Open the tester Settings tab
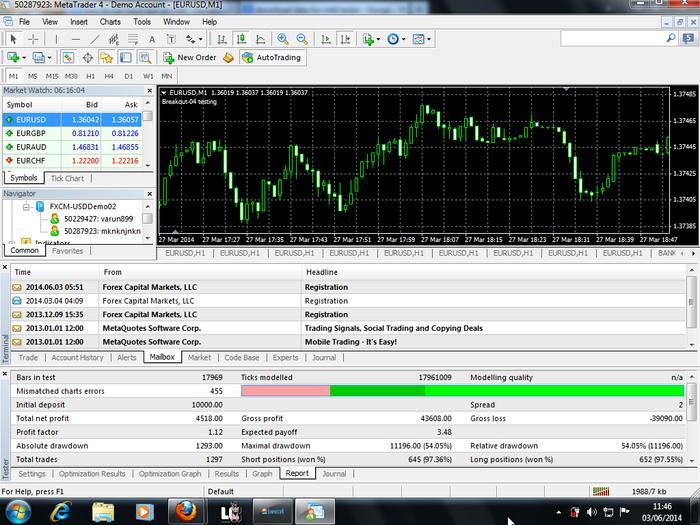Screen dimensions: 700x525 point(32,474)
